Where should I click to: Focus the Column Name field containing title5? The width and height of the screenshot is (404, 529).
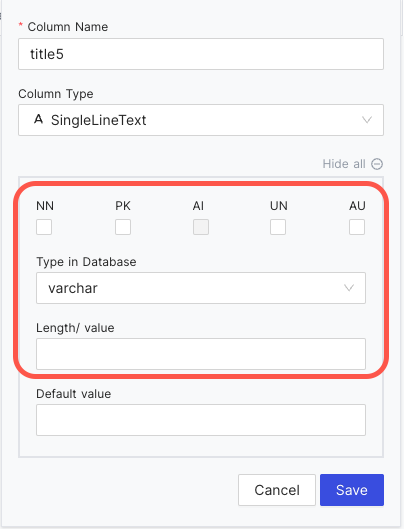pos(201,54)
